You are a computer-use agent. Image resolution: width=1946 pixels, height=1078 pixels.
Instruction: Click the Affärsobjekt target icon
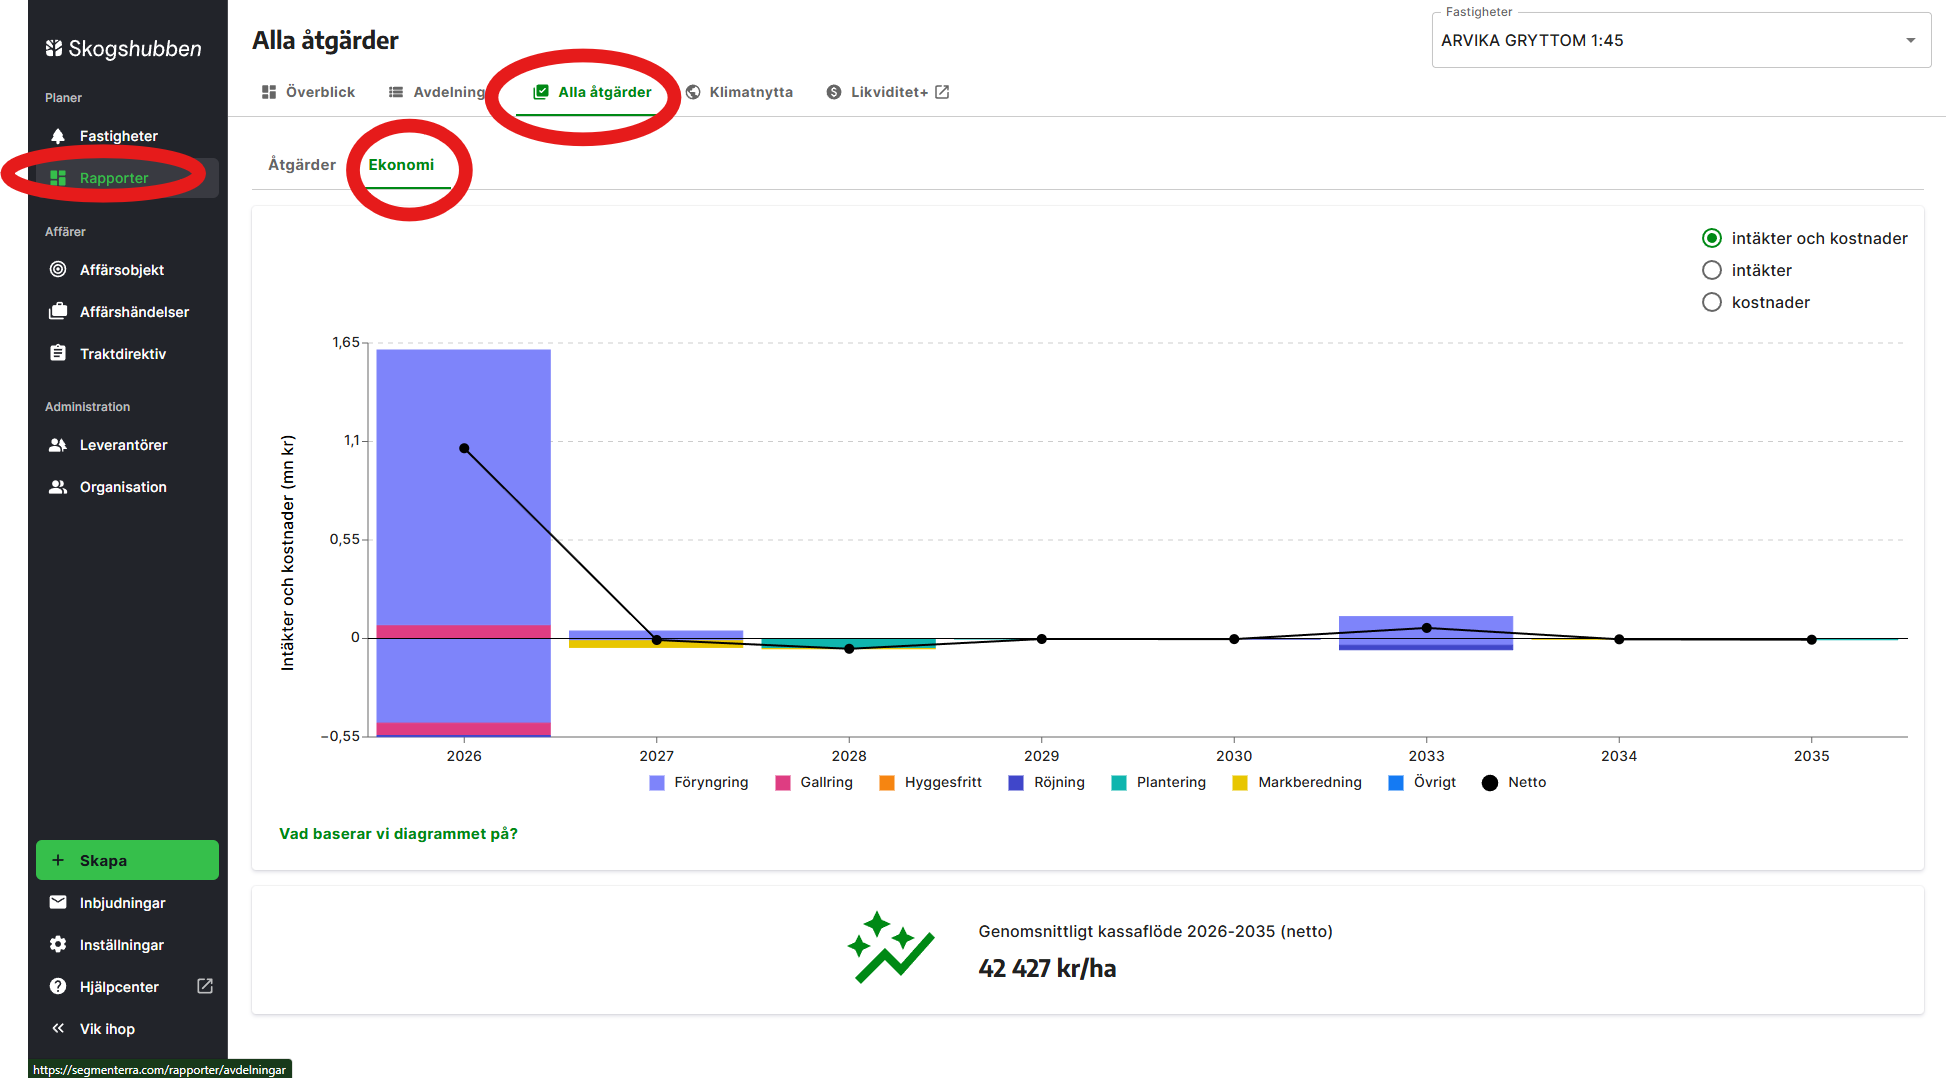[x=58, y=270]
